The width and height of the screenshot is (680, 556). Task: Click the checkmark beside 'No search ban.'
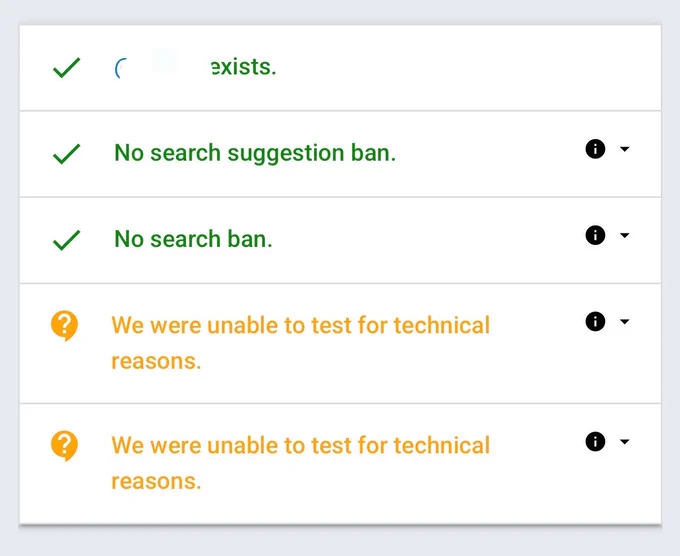[66, 240]
